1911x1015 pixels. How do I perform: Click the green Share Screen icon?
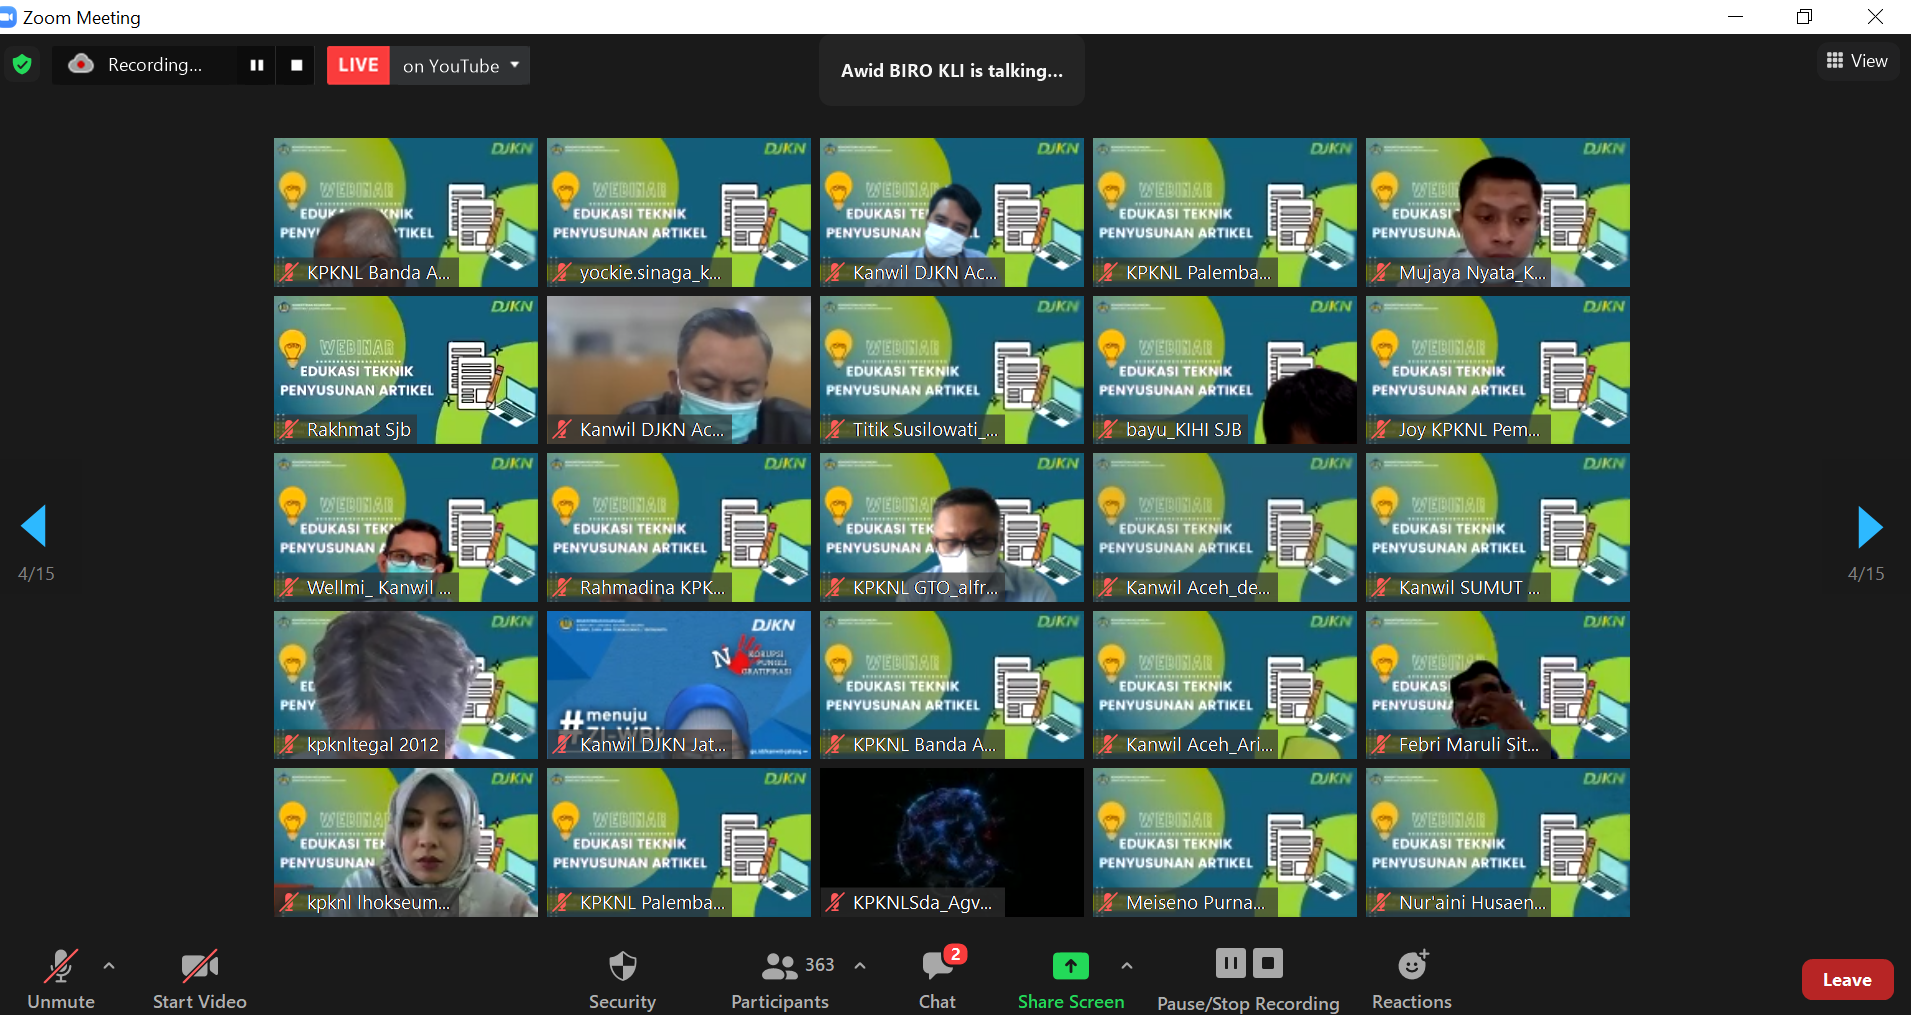[x=1070, y=966]
